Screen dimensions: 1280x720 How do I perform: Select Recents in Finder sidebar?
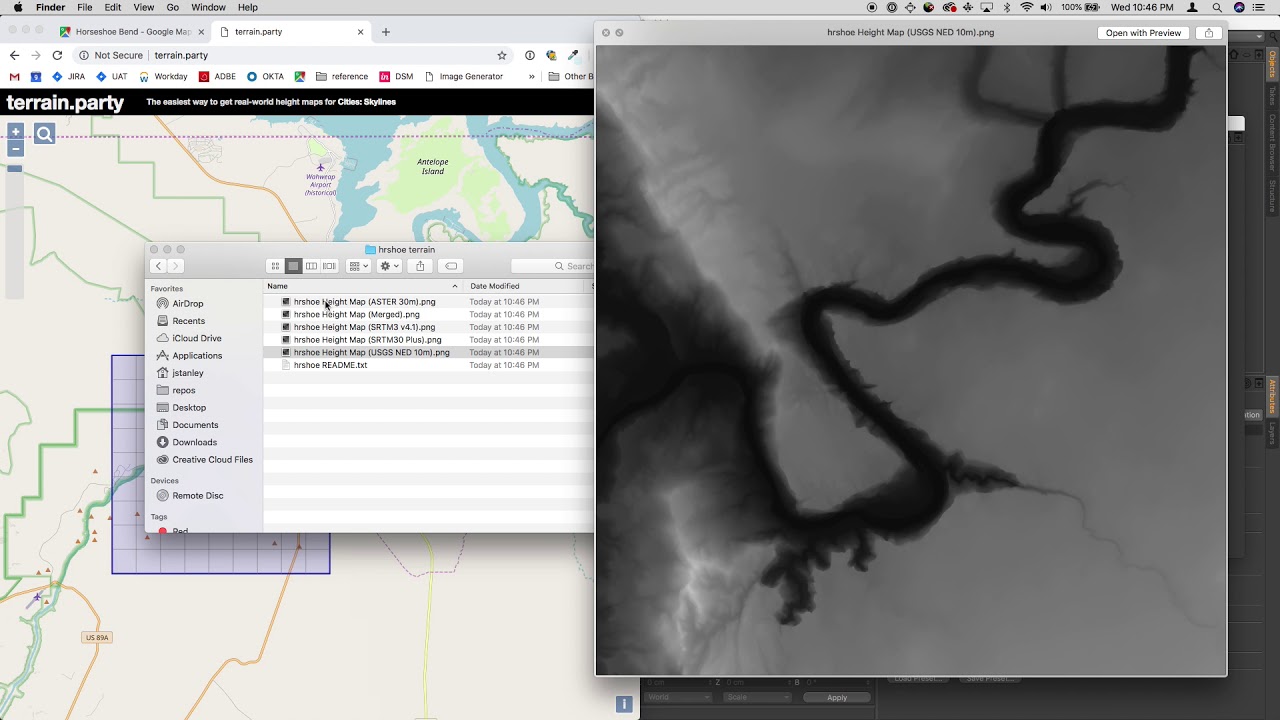[x=188, y=321]
